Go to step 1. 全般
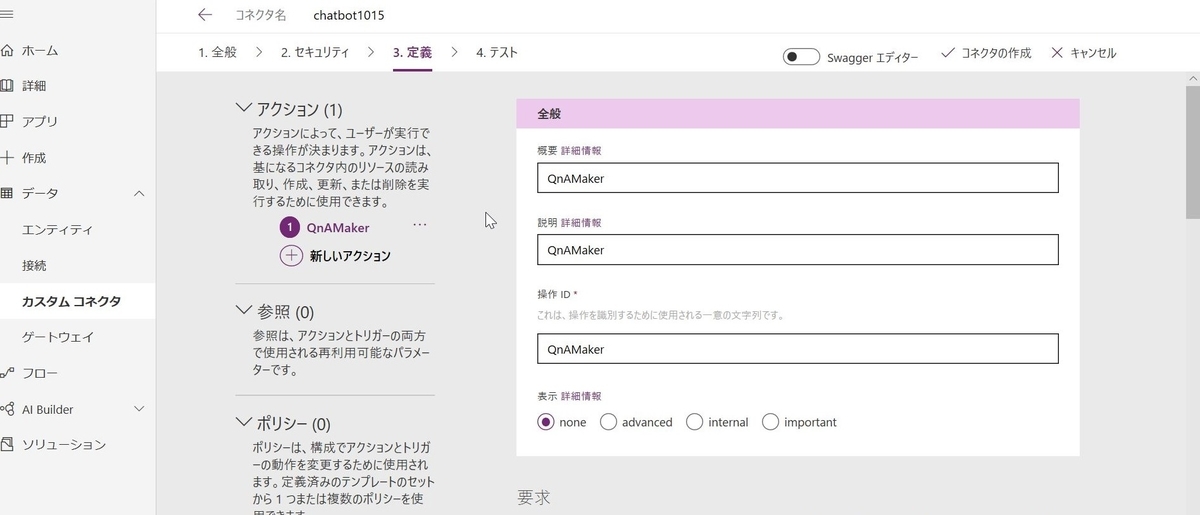1200x515 pixels. (217, 53)
